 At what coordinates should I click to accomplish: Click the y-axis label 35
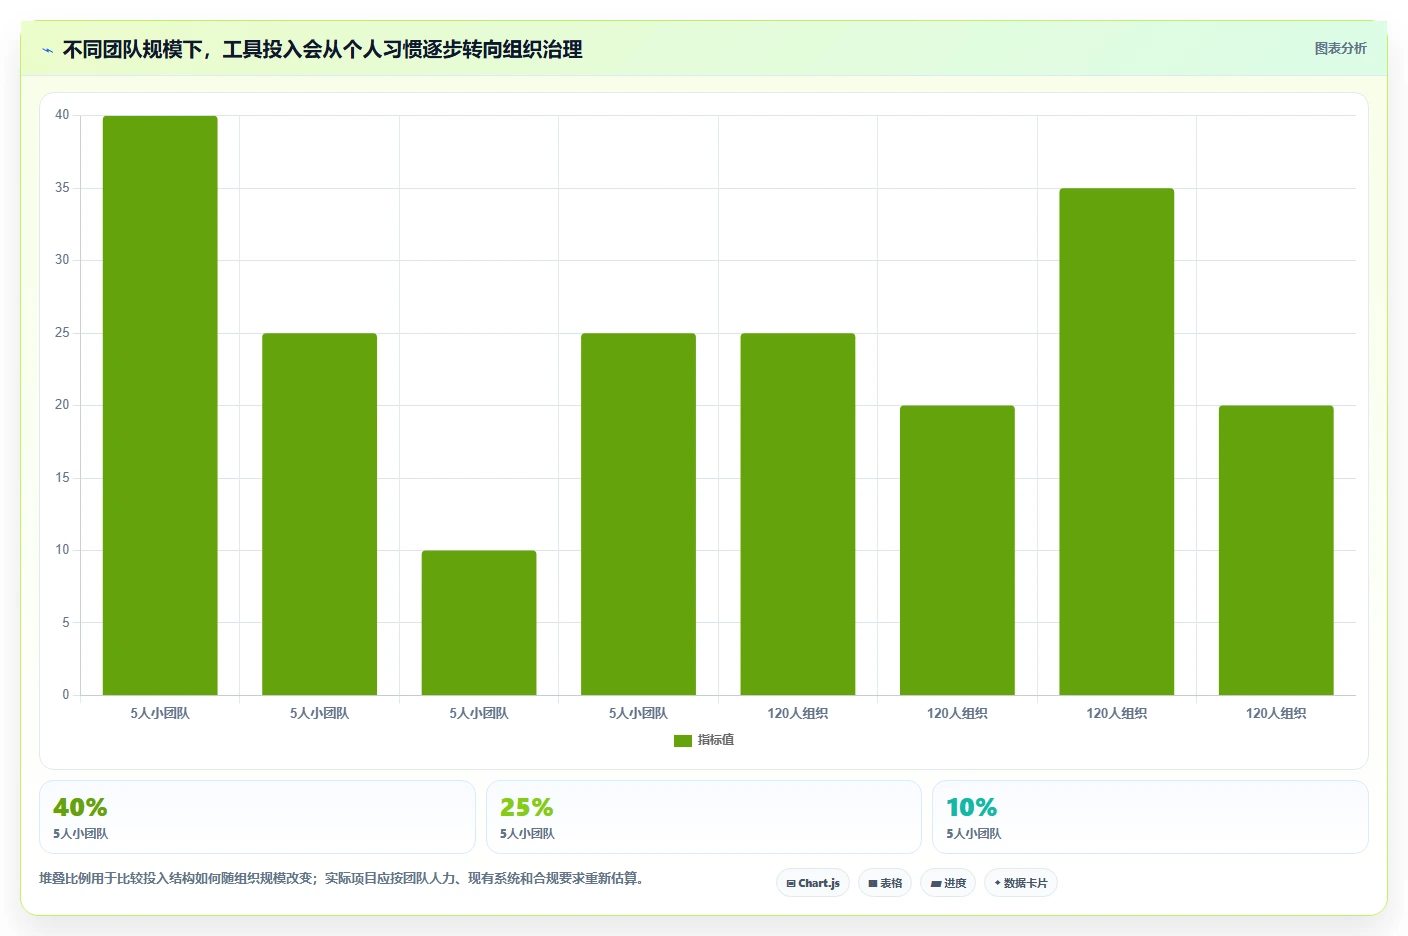point(62,188)
